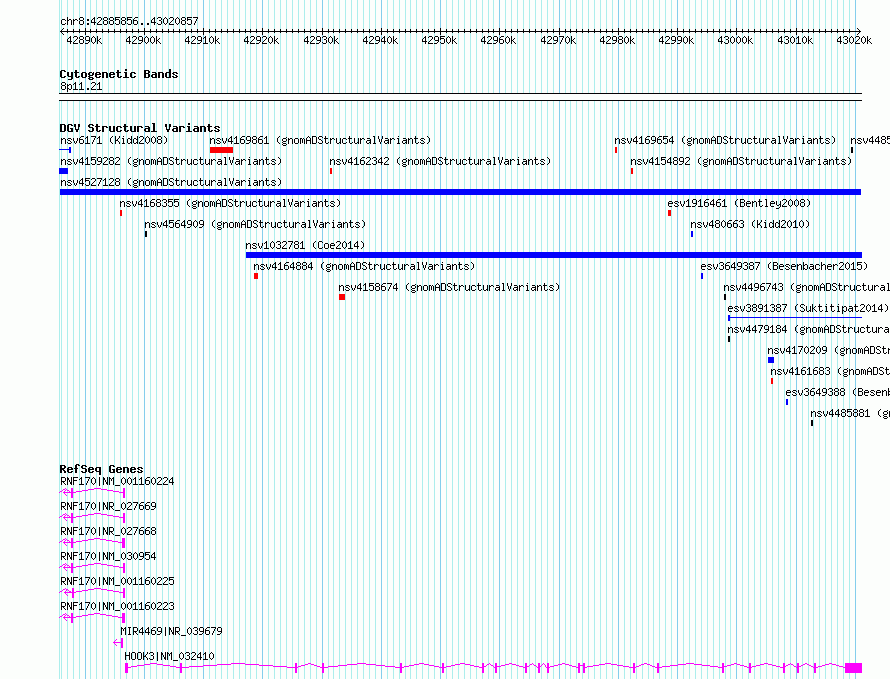Click the 8p11.21 cytogenetic band label
The width and height of the screenshot is (890, 679).
click(x=81, y=86)
